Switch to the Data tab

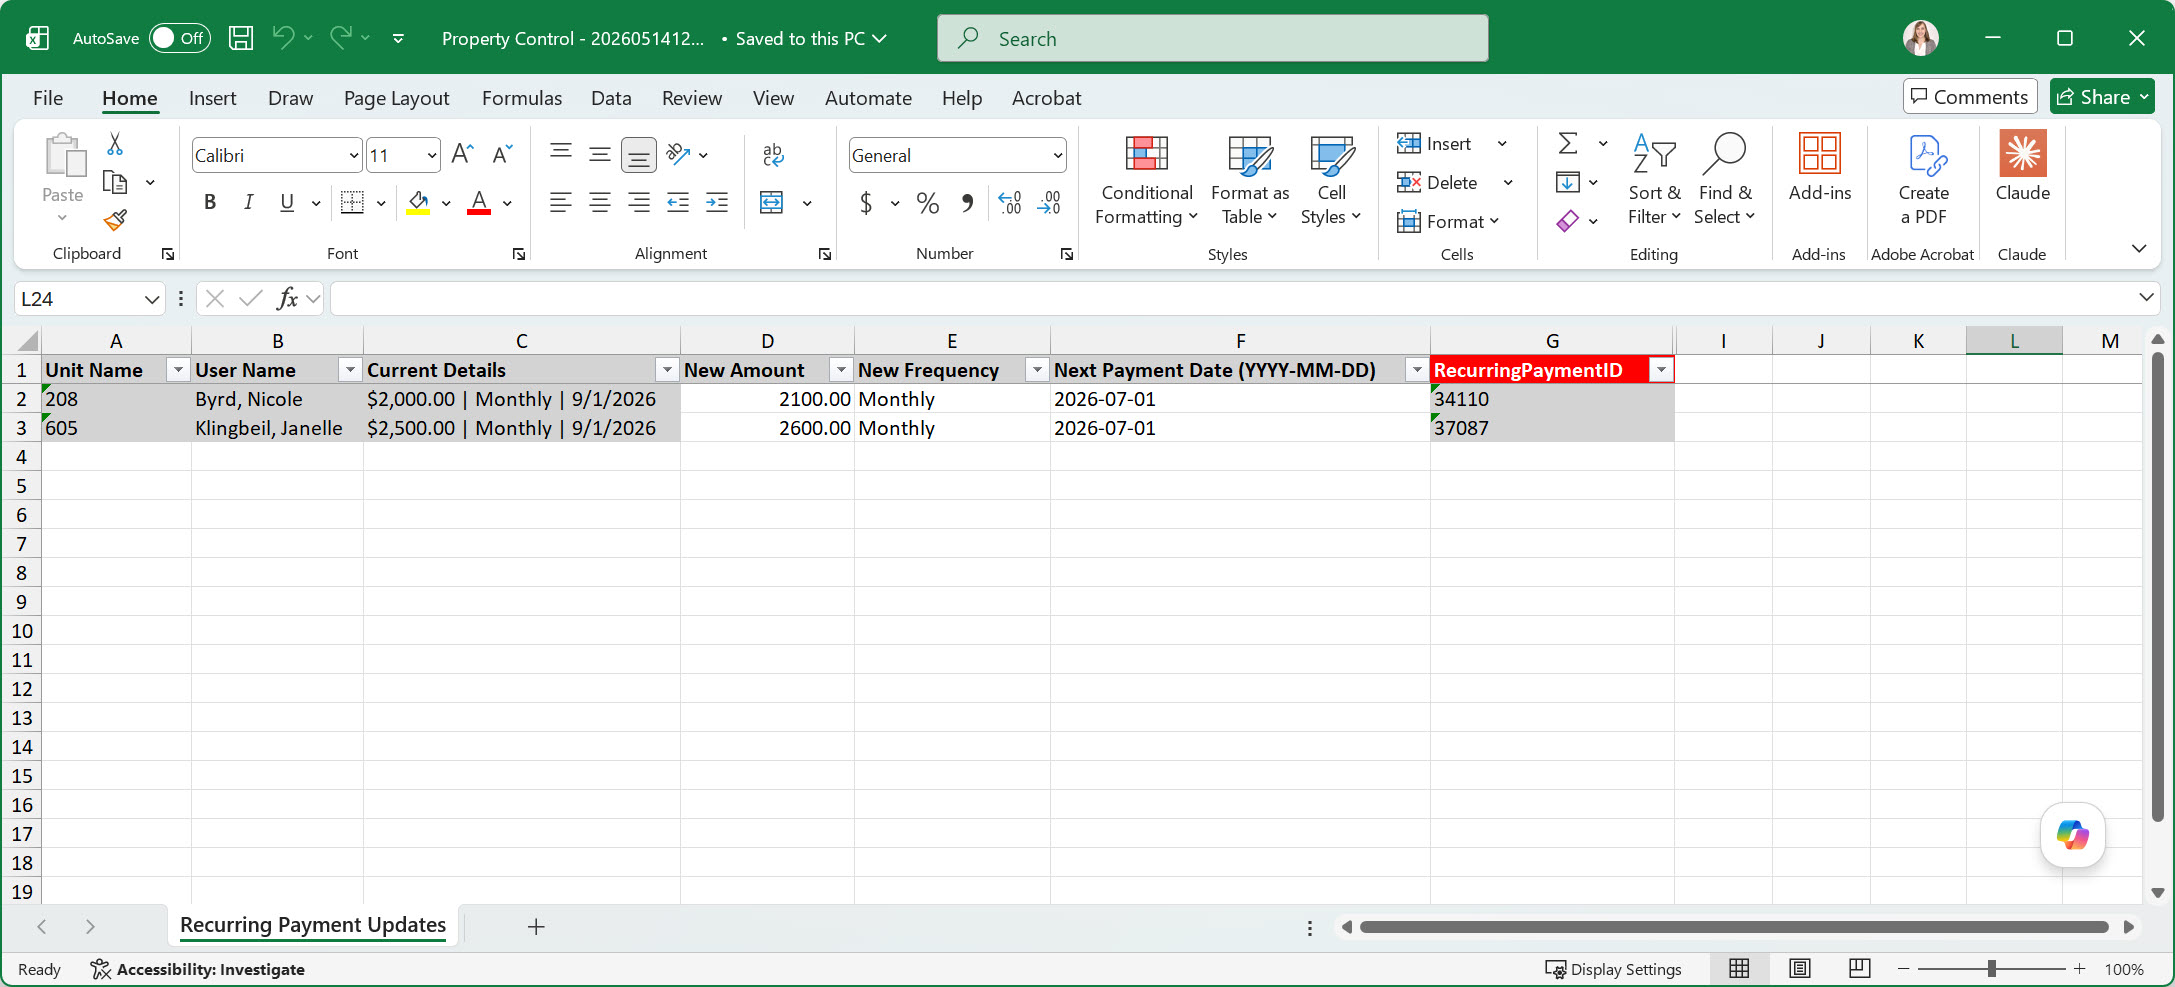(x=611, y=98)
